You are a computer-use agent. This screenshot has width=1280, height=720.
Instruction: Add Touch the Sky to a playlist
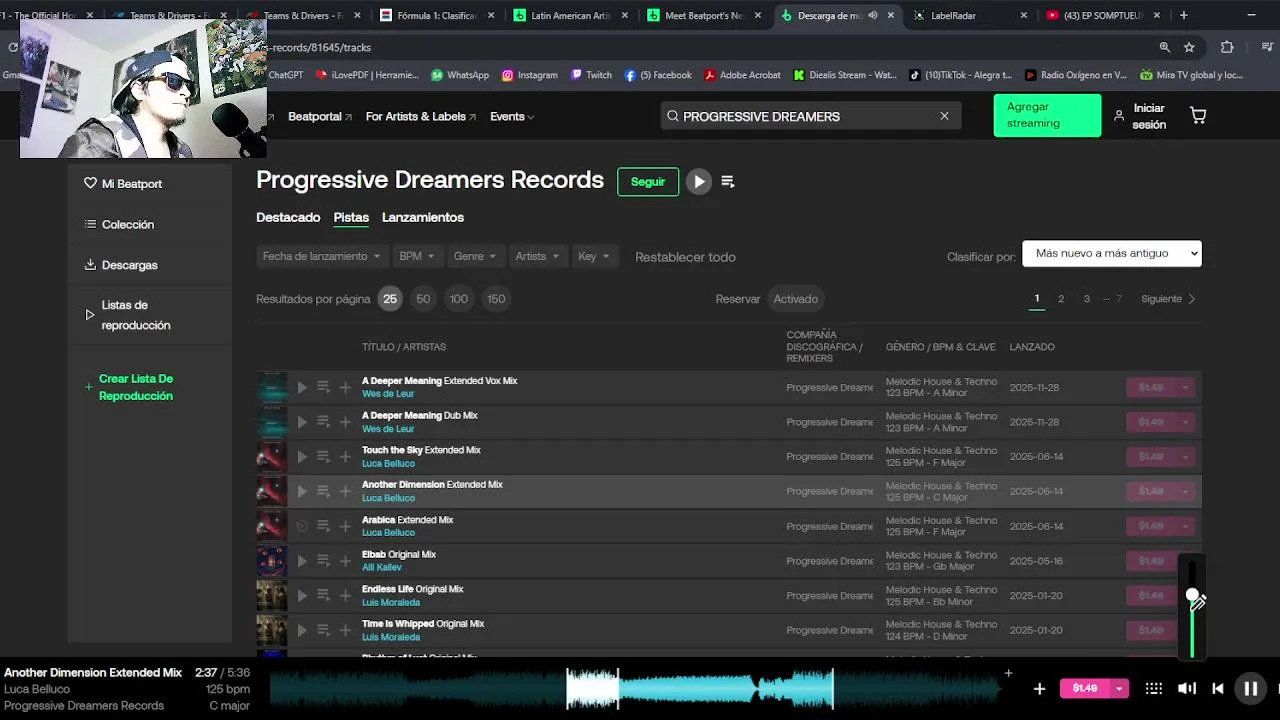pyautogui.click(x=345, y=457)
